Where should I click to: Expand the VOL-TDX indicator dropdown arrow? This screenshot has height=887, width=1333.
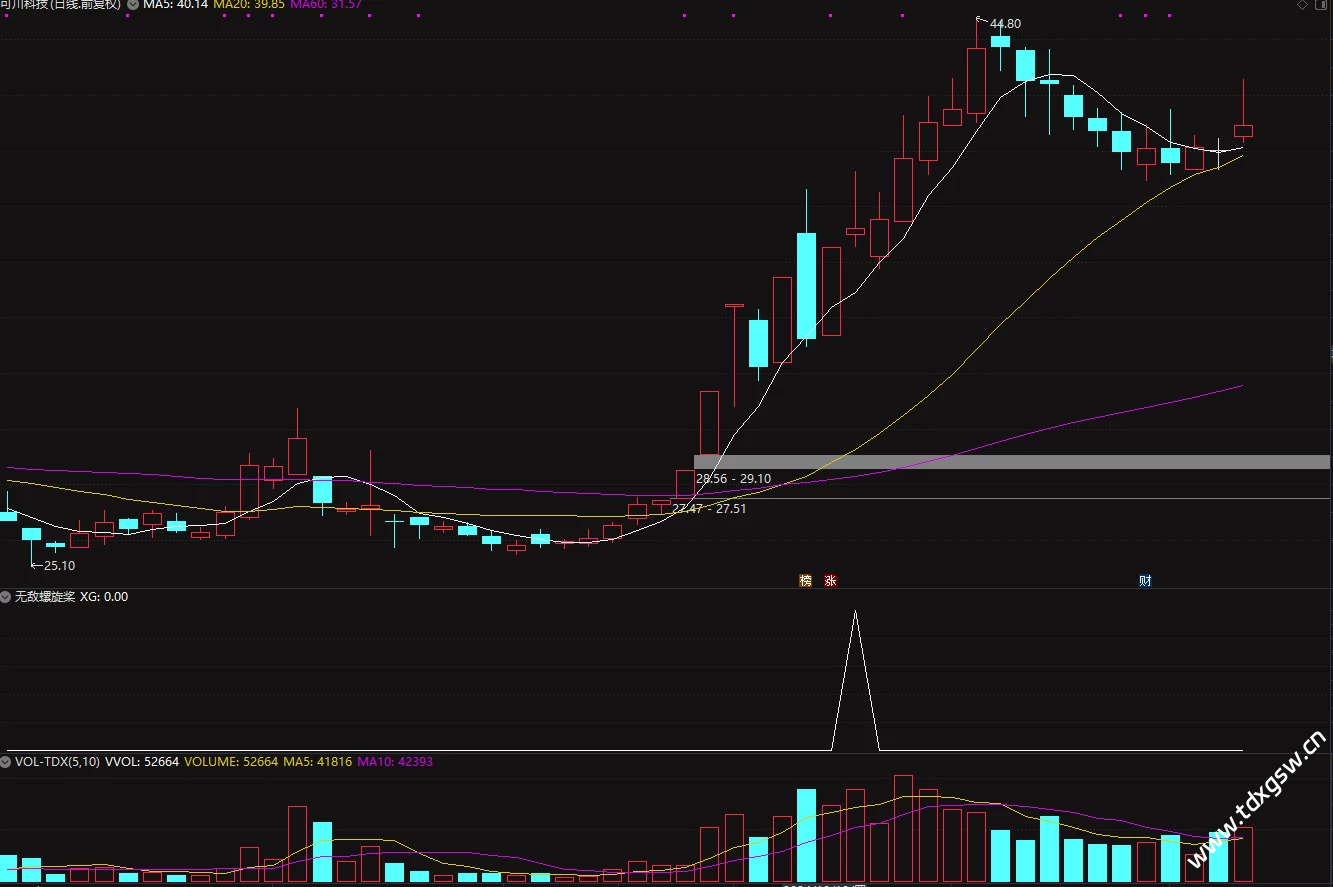point(6,762)
